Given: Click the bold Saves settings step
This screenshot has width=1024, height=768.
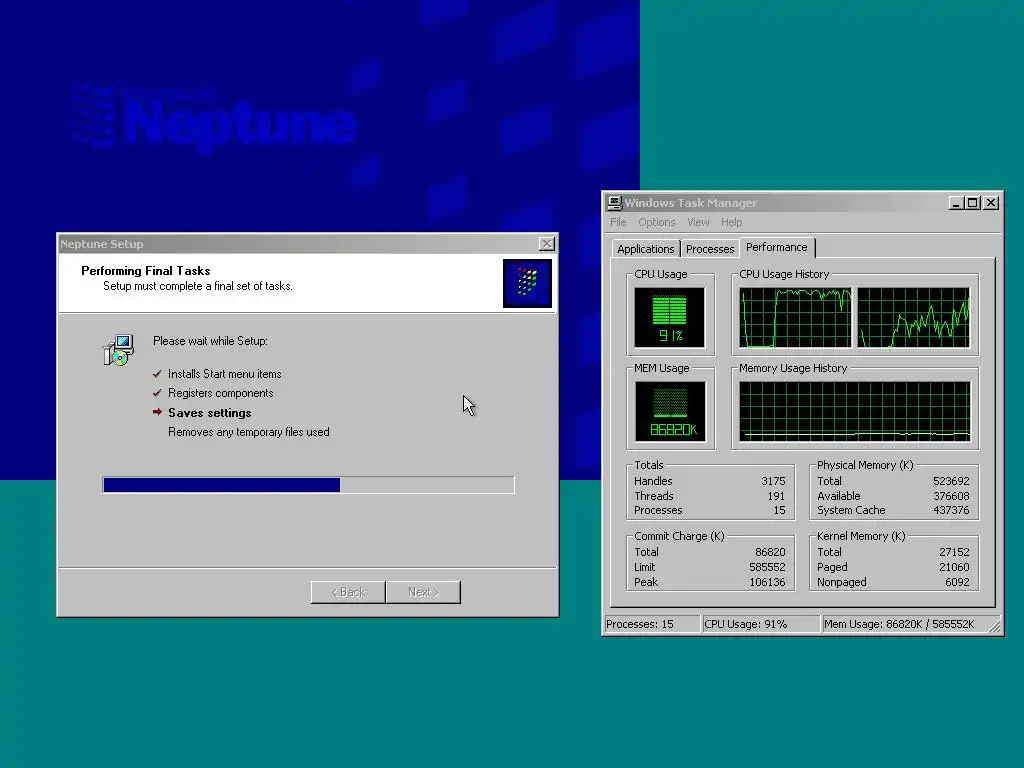Looking at the screenshot, I should pyautogui.click(x=210, y=413).
